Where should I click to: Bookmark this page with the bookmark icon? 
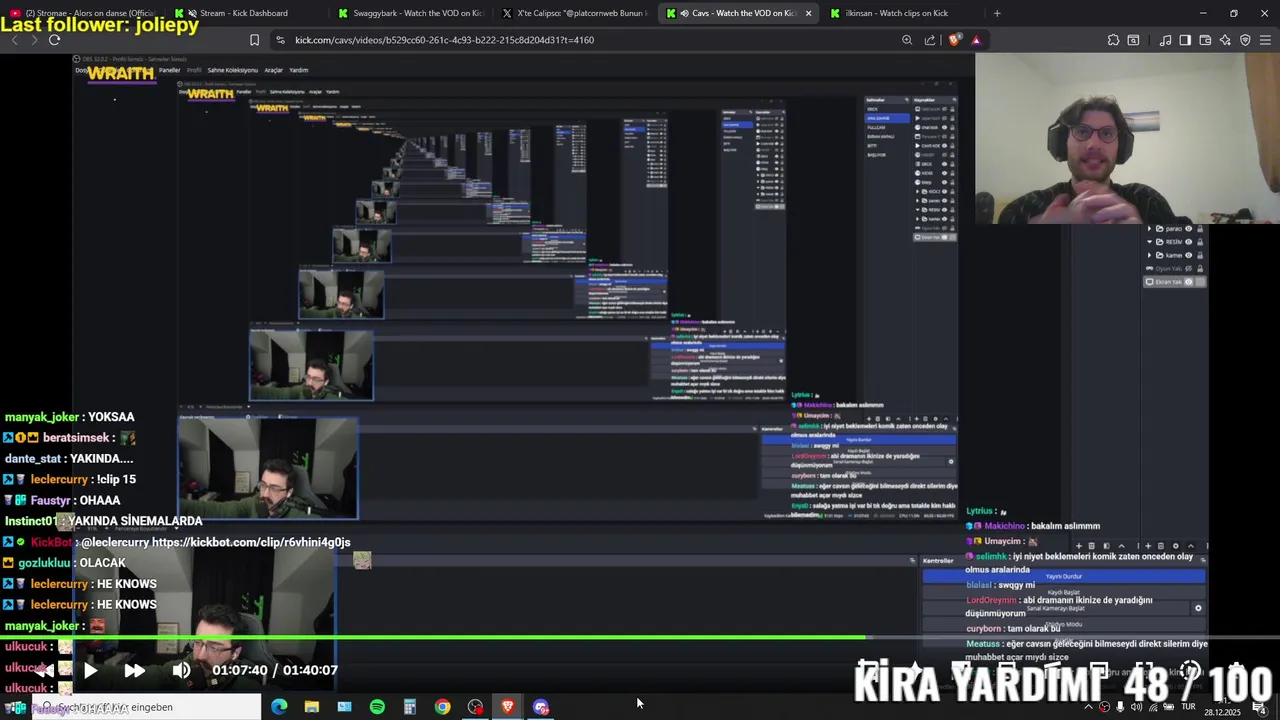254,40
